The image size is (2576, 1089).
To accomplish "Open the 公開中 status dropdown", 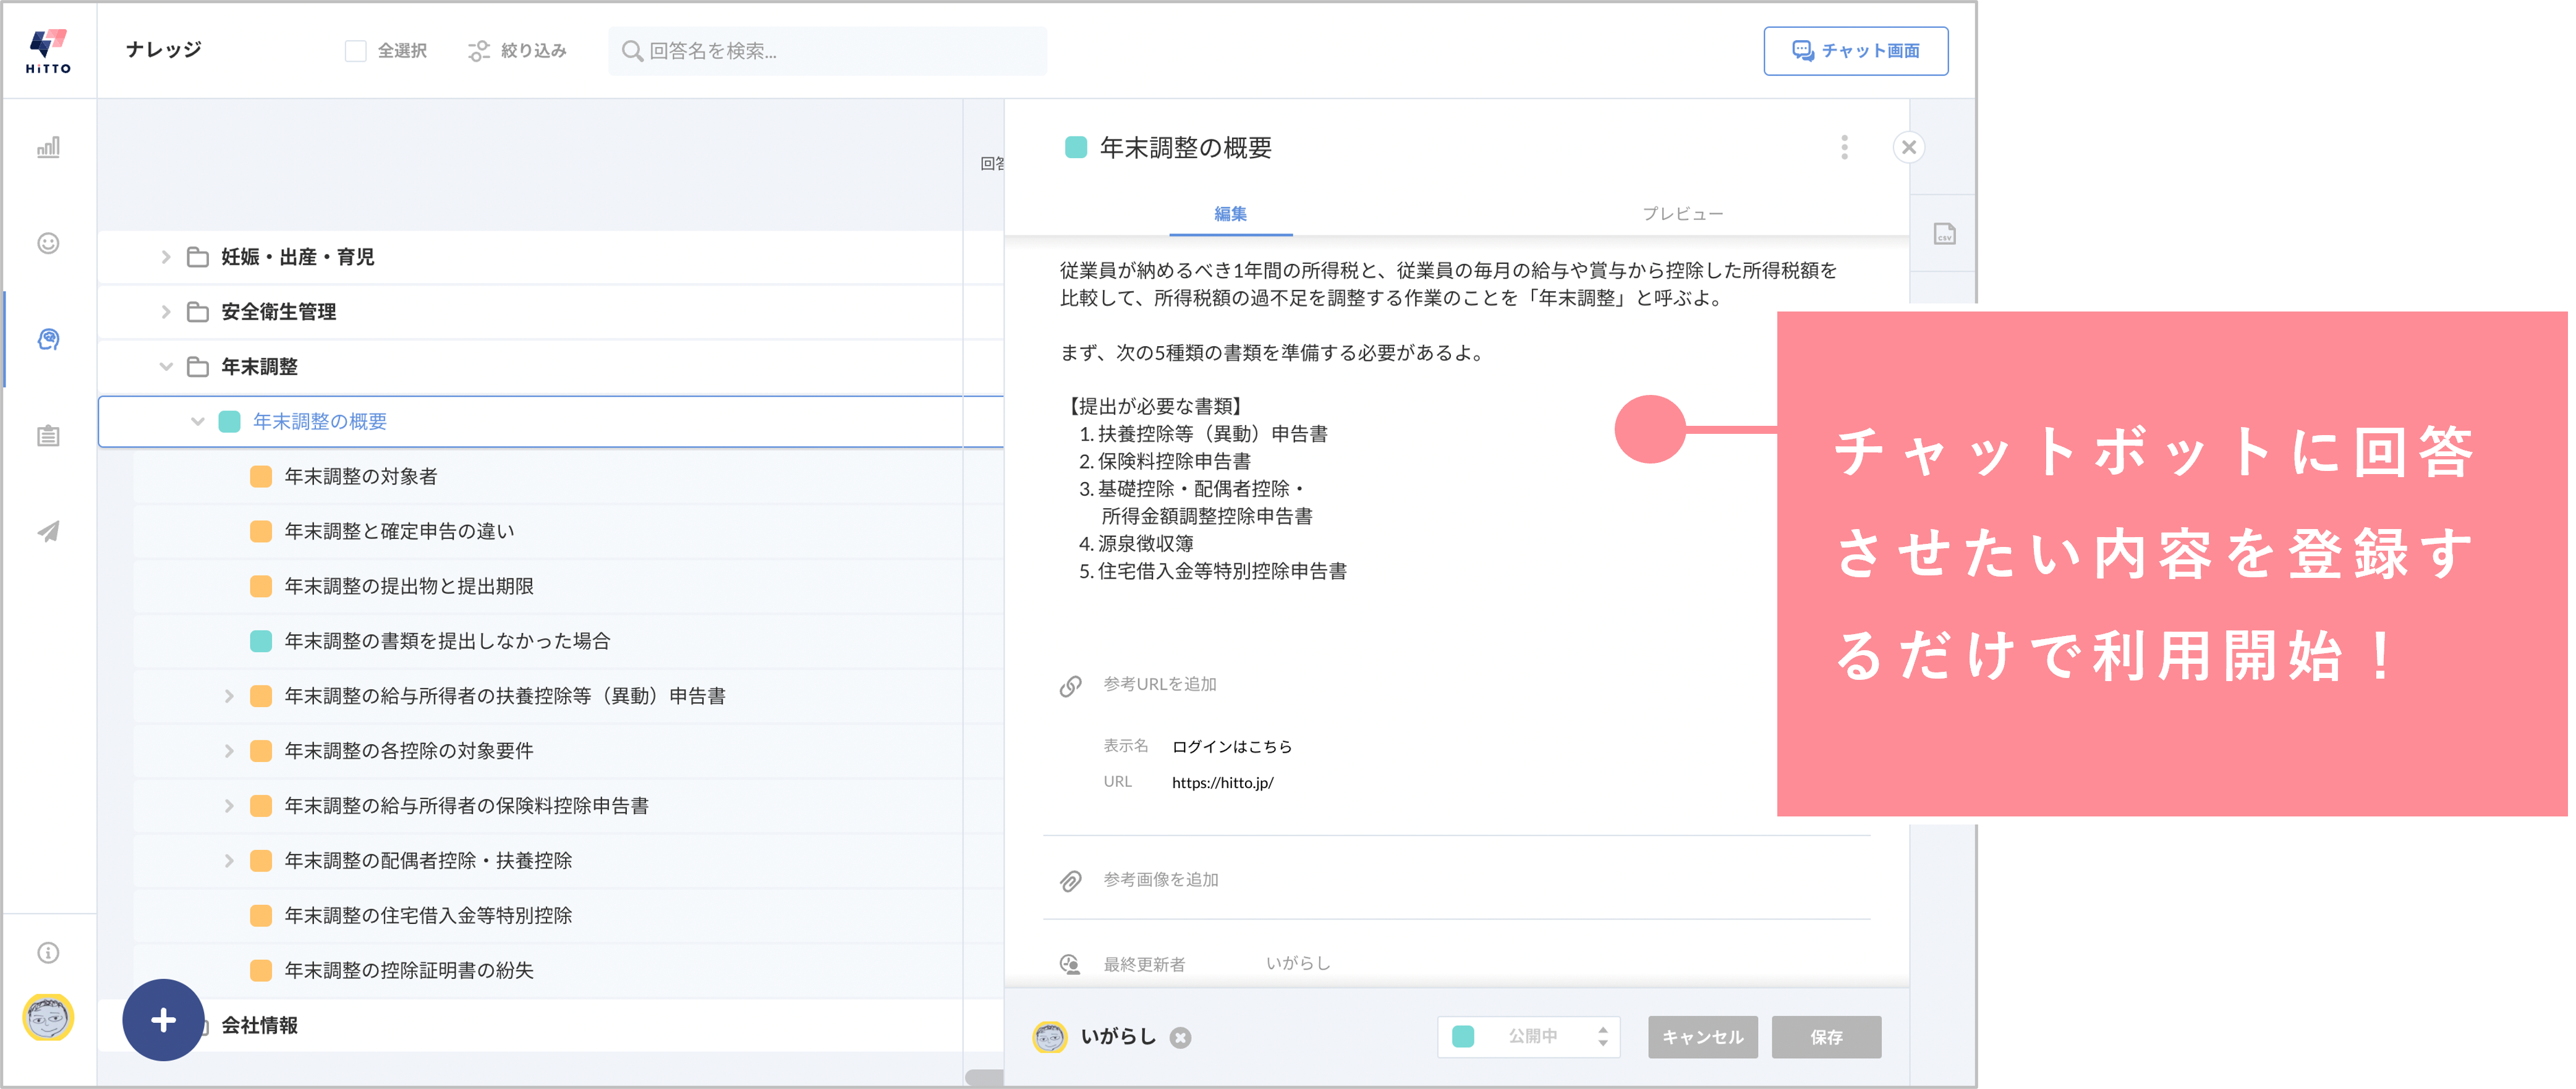I will 1528,1037.
